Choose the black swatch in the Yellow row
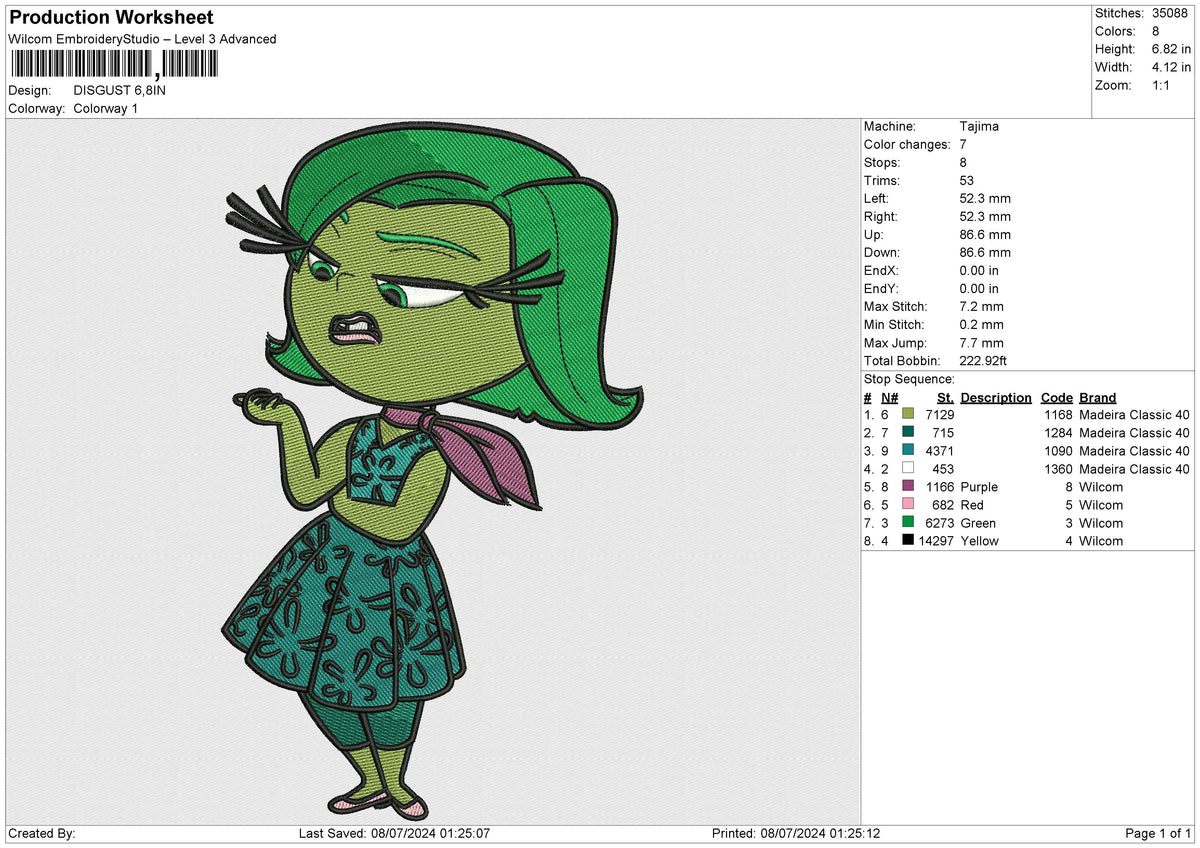Image resolution: width=1200 pixels, height=848 pixels. pyautogui.click(x=907, y=541)
